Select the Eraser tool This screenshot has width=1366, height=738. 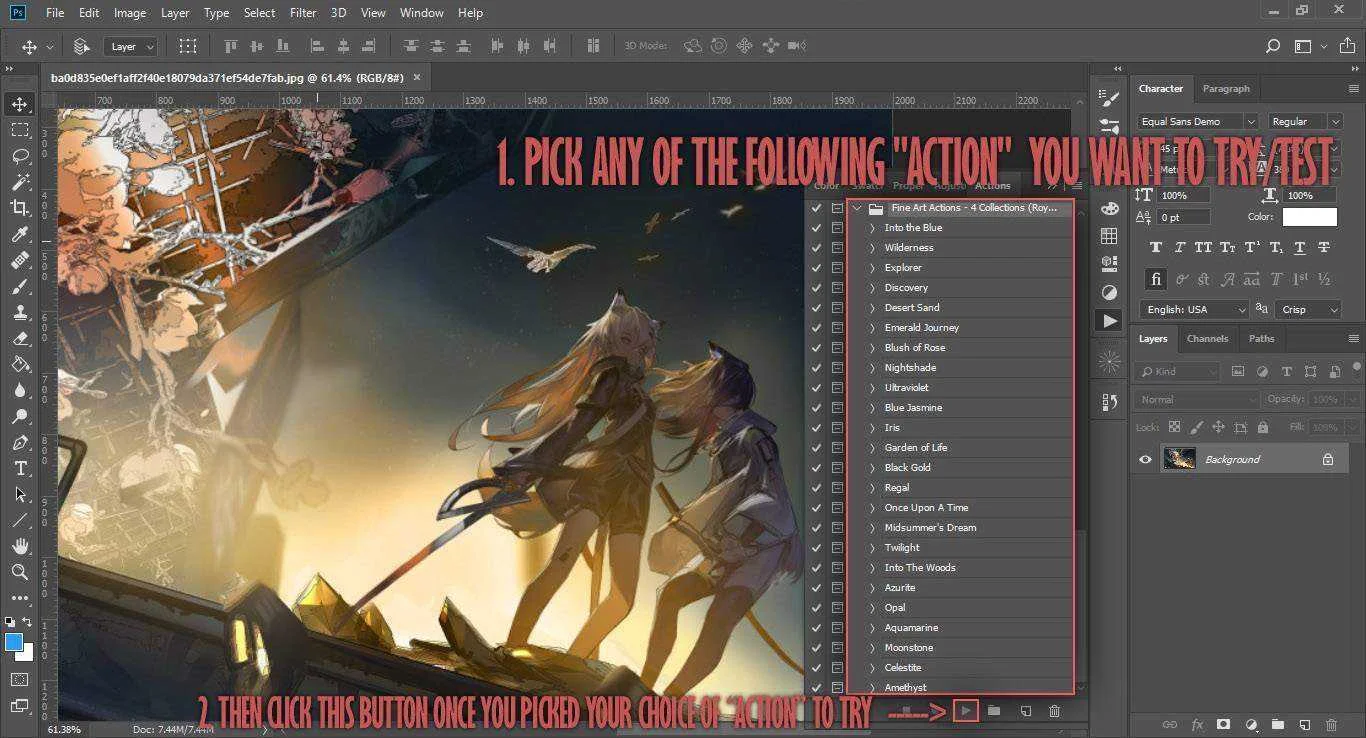point(19,339)
